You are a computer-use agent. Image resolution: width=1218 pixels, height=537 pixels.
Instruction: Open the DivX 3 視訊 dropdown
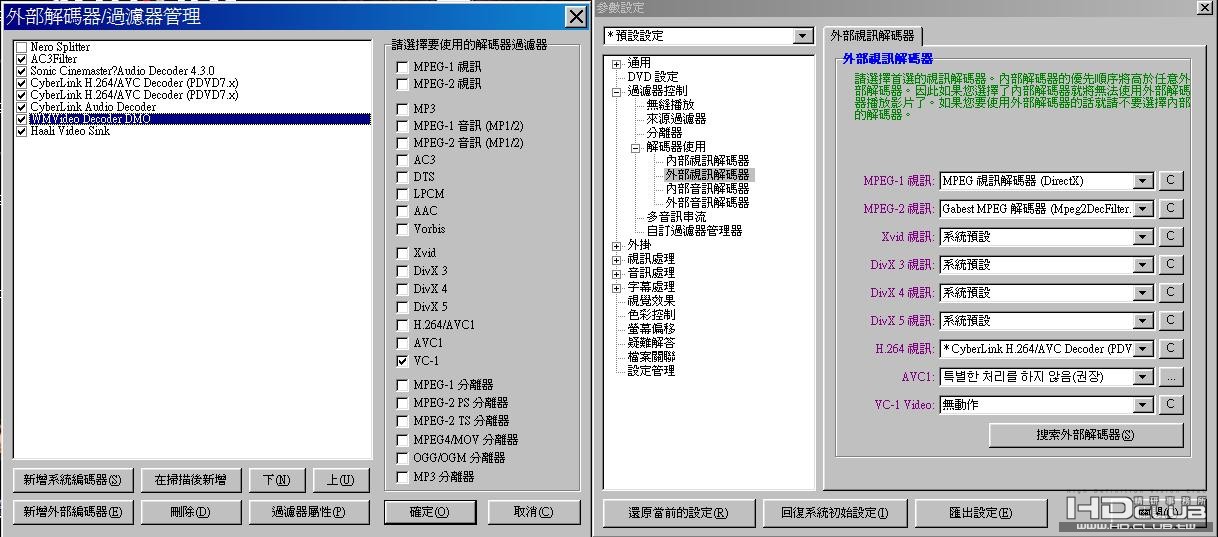tap(1144, 265)
